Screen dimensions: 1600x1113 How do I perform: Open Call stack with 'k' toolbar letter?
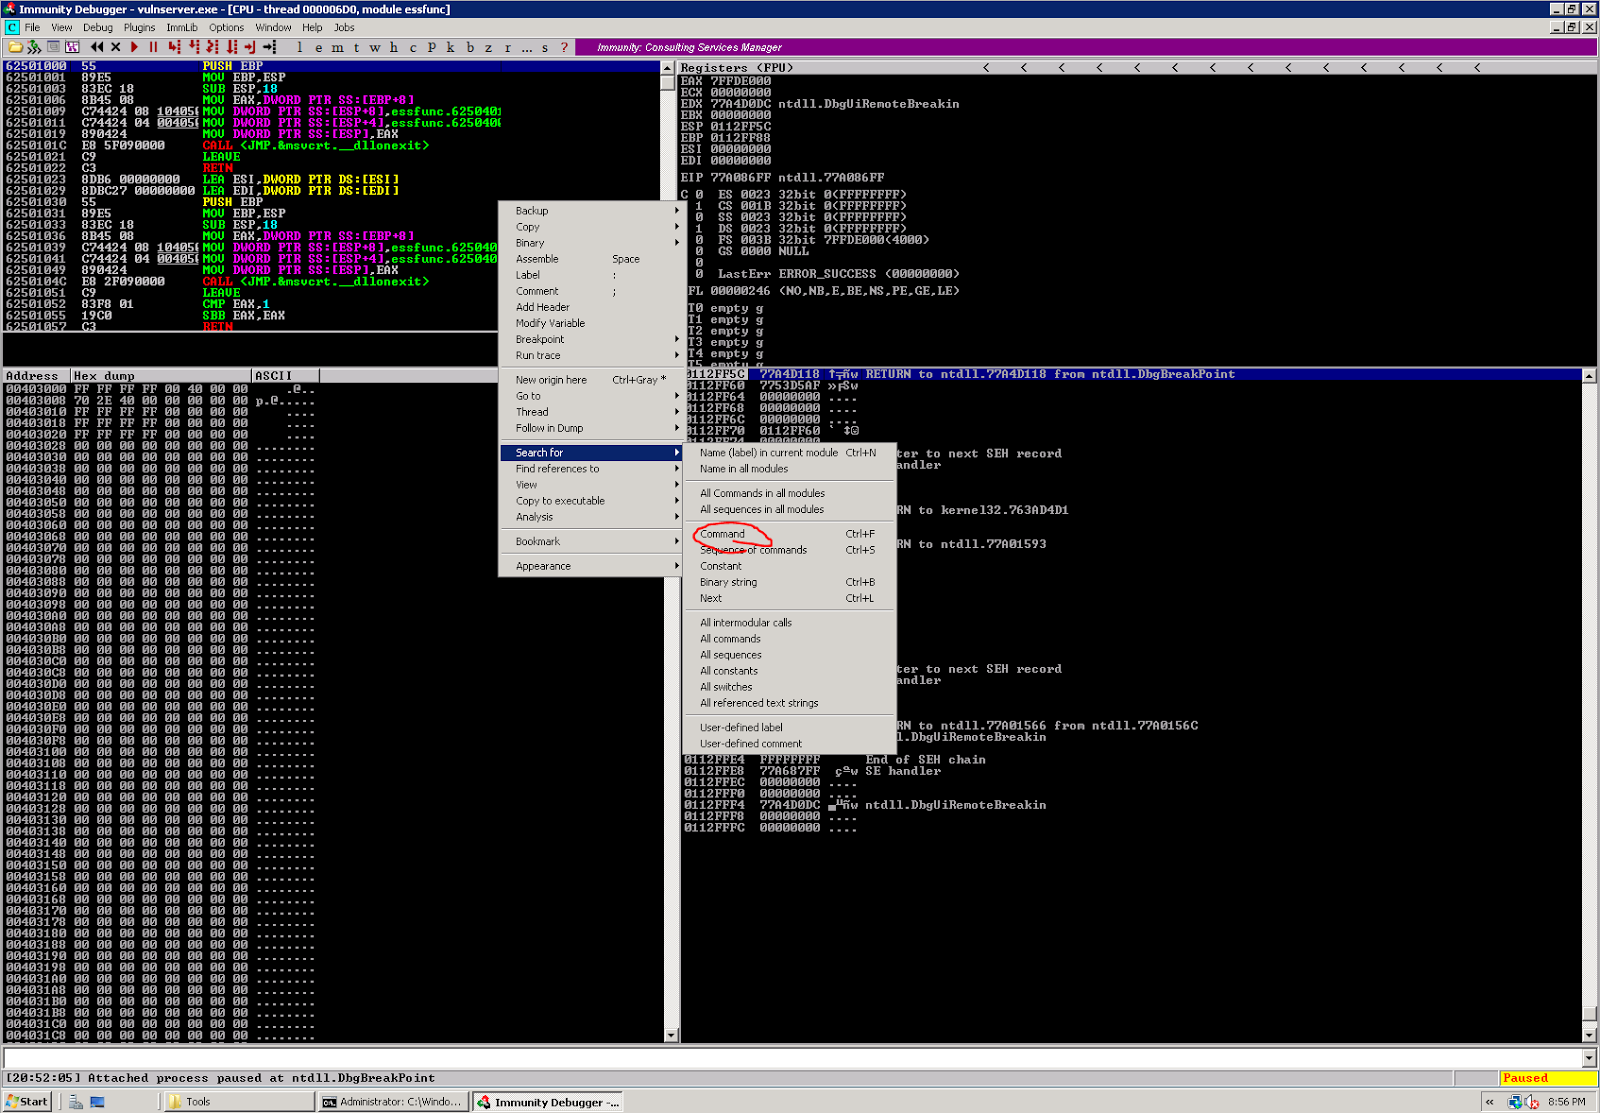450,47
